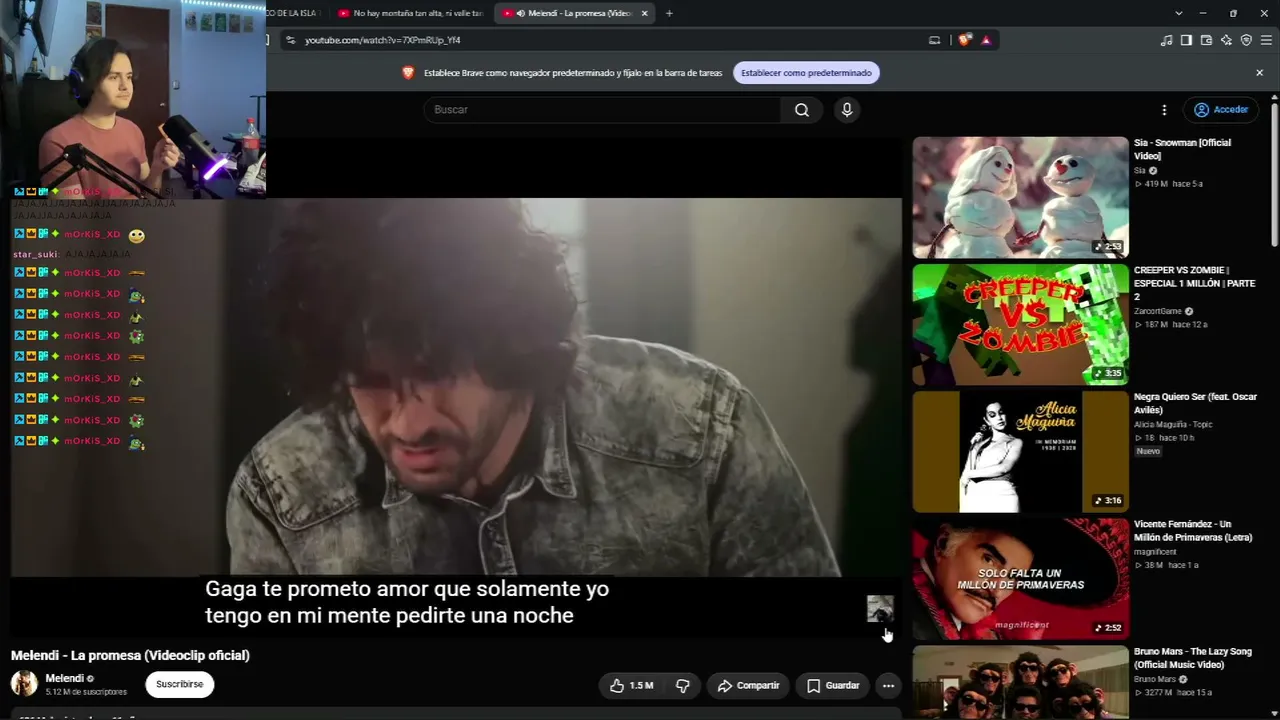Open Brave Rewards triangle icon
The height and width of the screenshot is (720, 1280).
(986, 40)
